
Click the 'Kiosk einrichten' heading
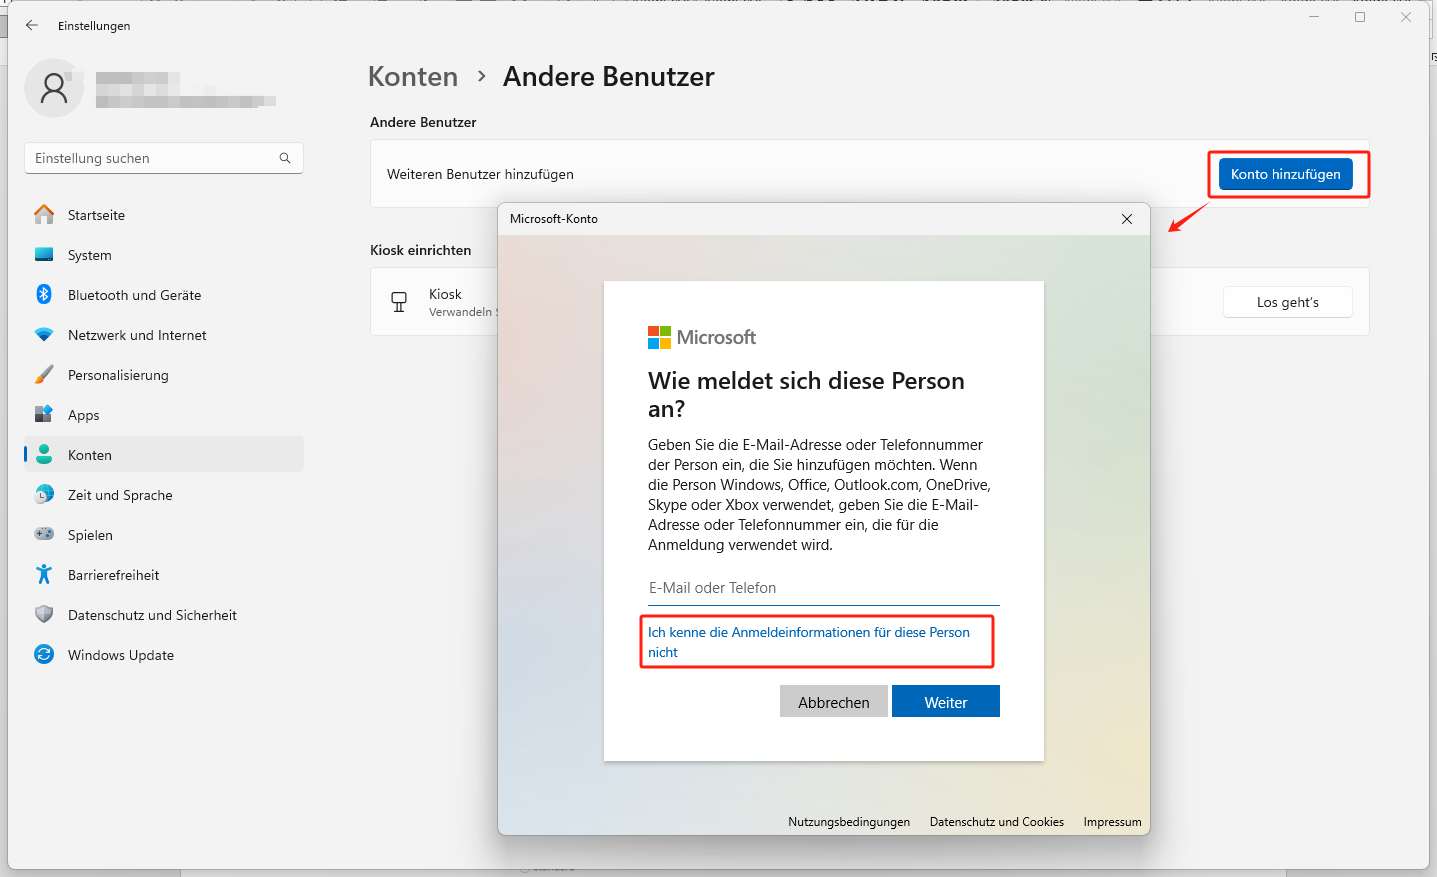420,250
